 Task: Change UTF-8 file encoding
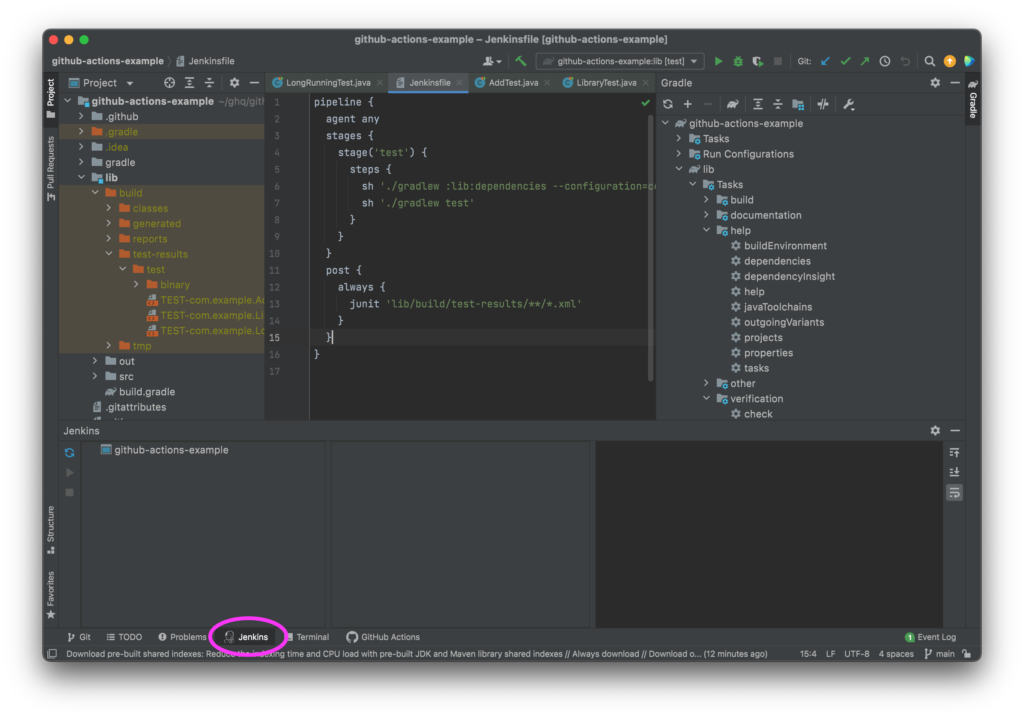pos(856,654)
